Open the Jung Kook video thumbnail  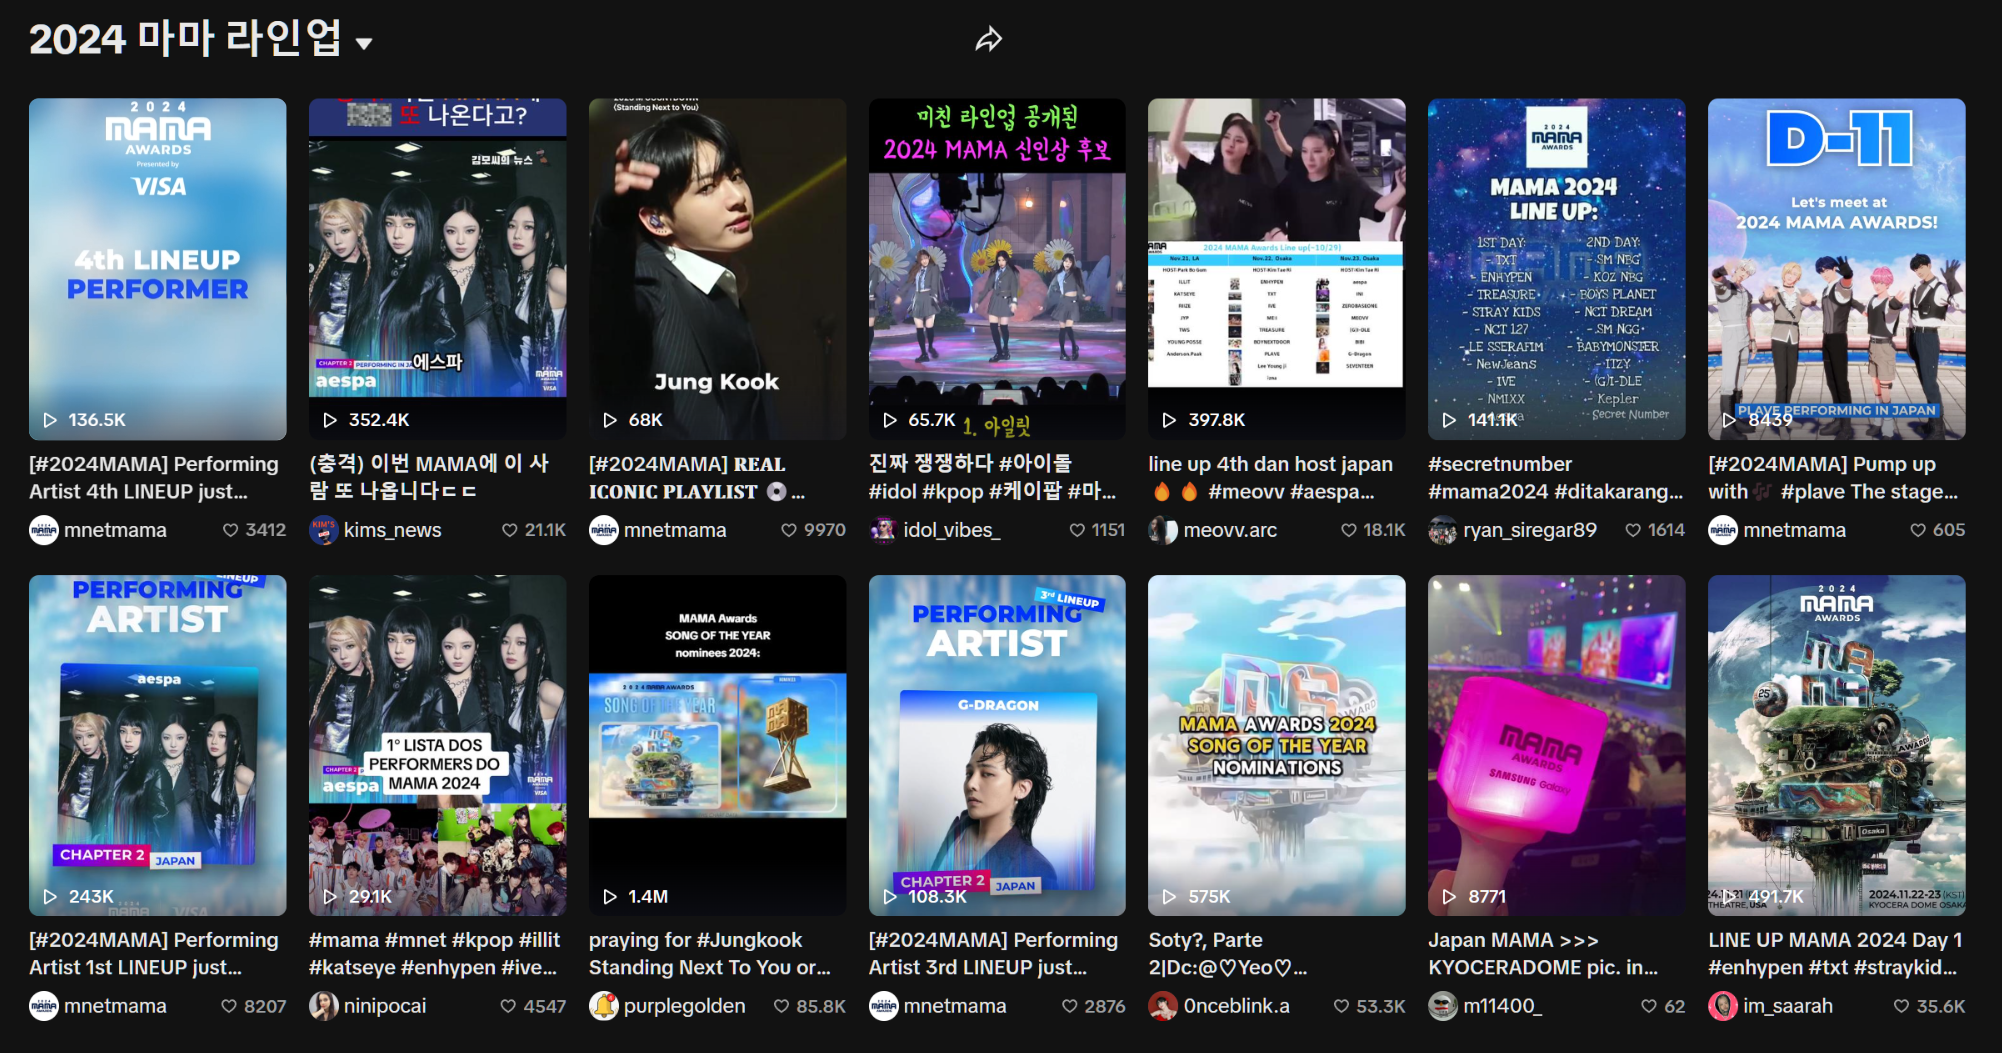pyautogui.click(x=718, y=269)
